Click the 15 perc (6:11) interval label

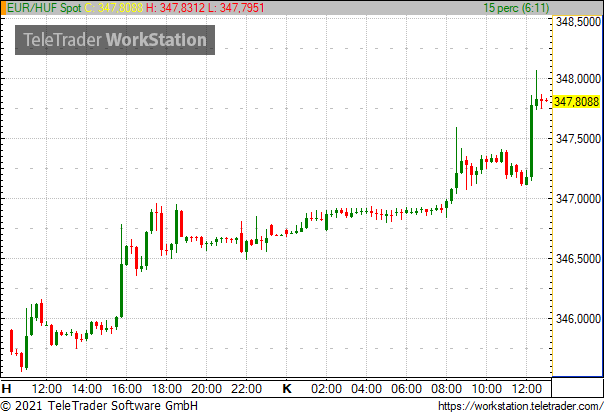516,8
